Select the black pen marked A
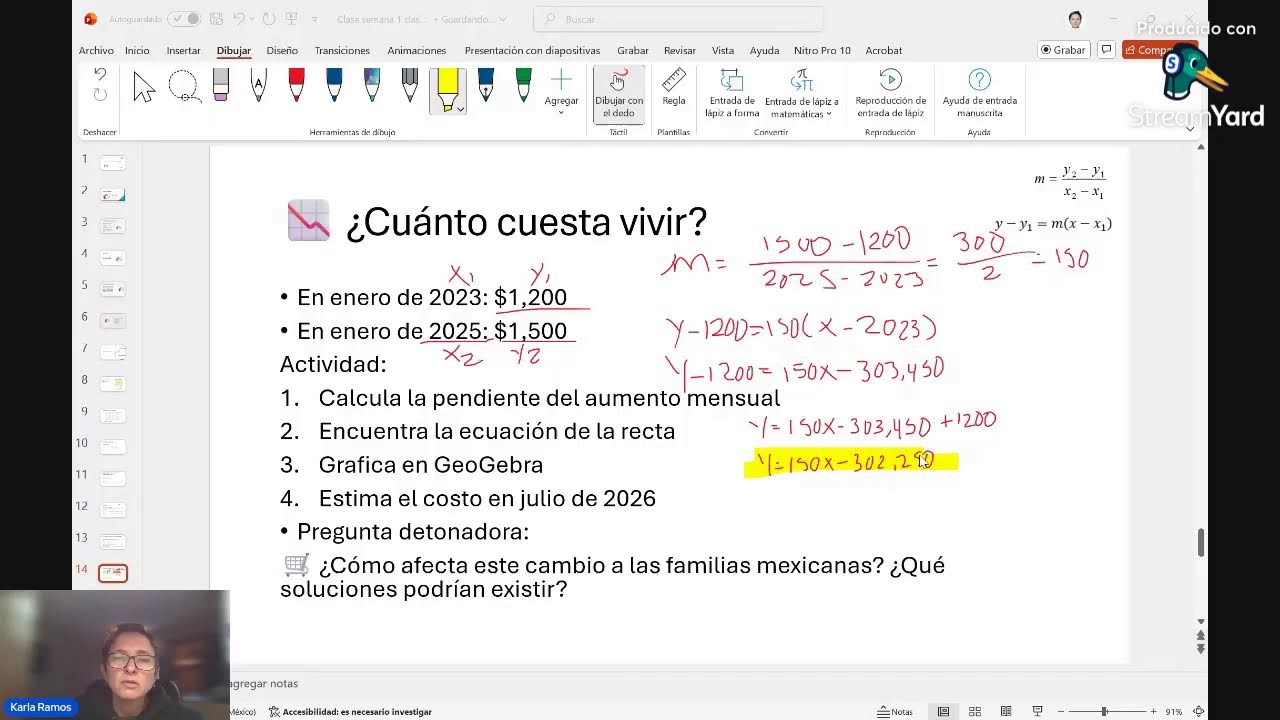Viewport: 1280px width, 720px height. tap(258, 86)
